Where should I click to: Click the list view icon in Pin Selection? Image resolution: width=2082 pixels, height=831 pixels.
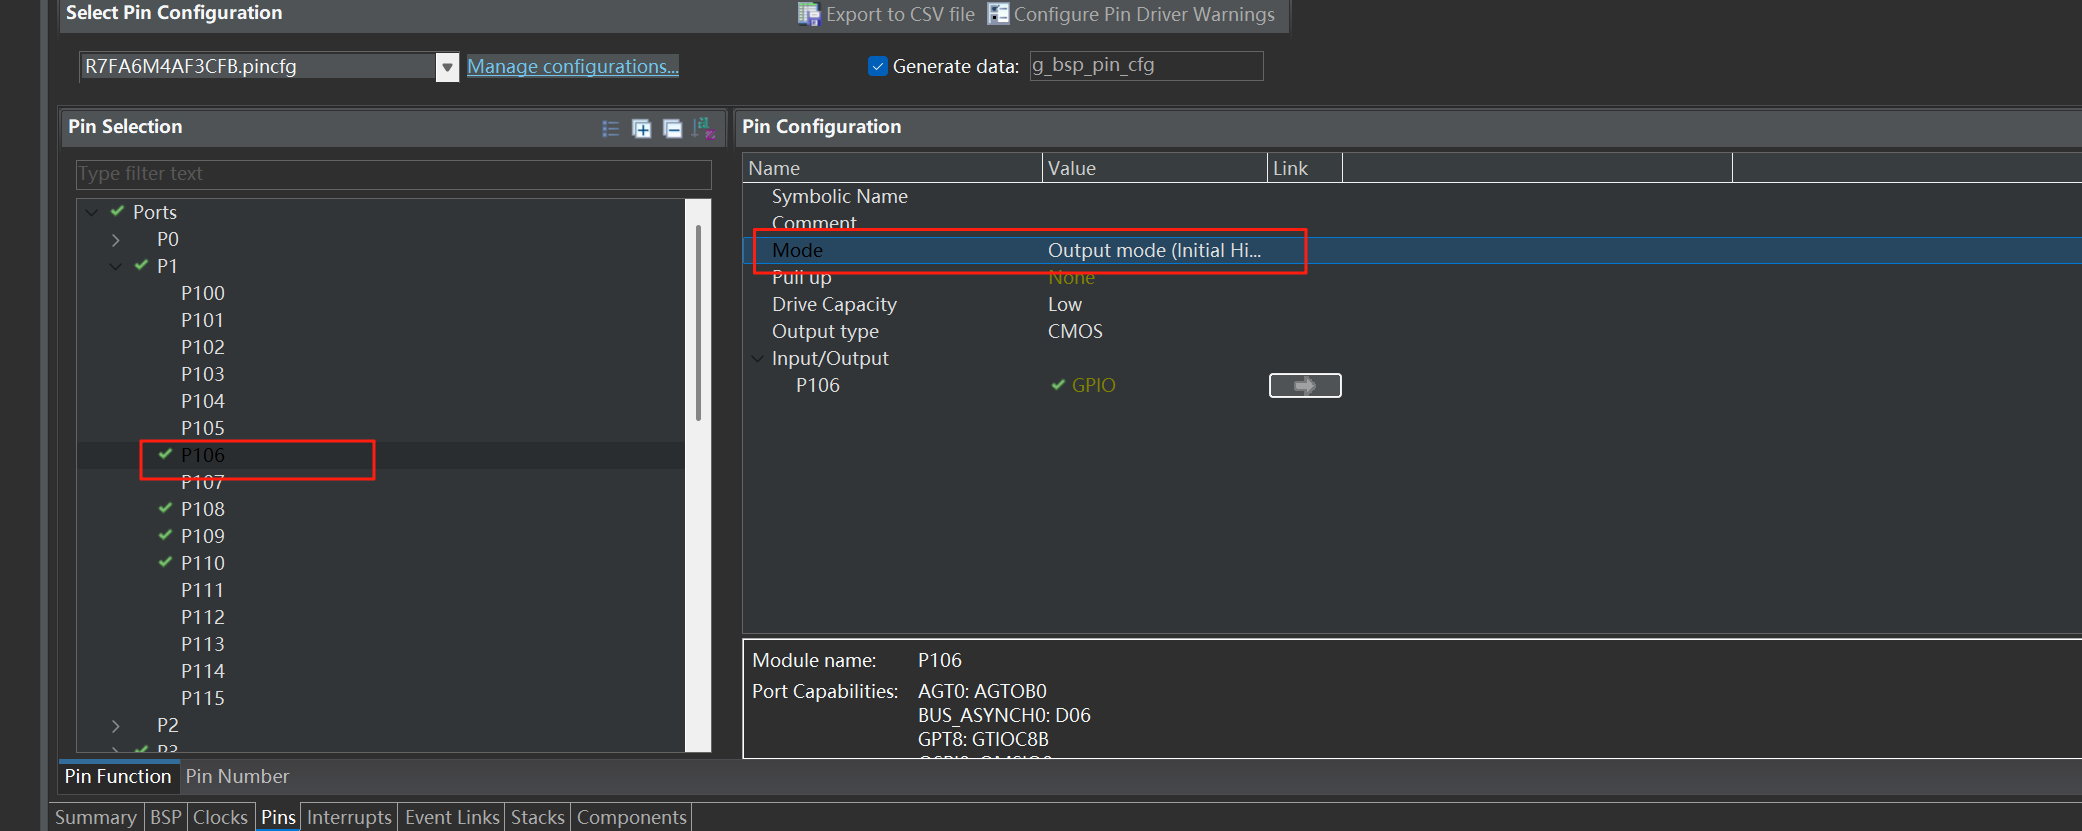(611, 128)
